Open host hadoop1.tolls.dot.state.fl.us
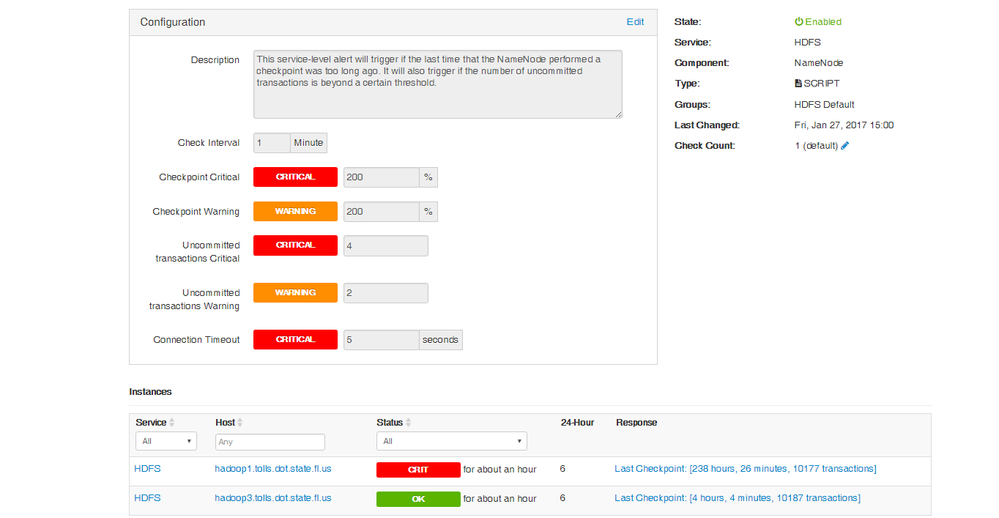The image size is (999, 518). coord(273,468)
